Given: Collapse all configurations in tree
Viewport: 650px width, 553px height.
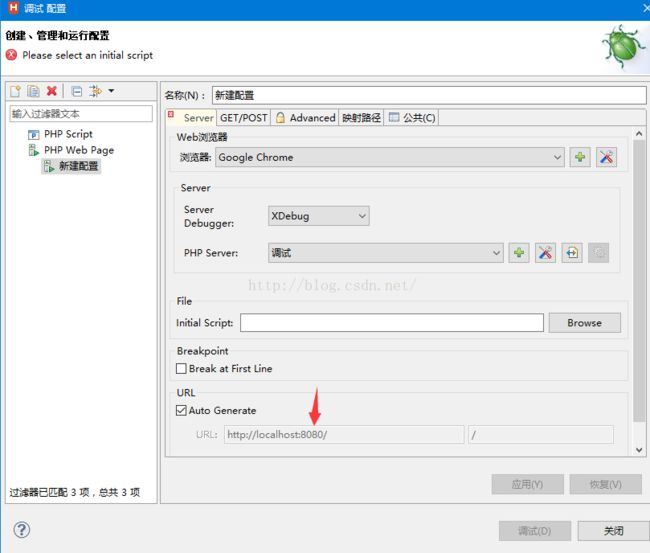Looking at the screenshot, I should (77, 91).
